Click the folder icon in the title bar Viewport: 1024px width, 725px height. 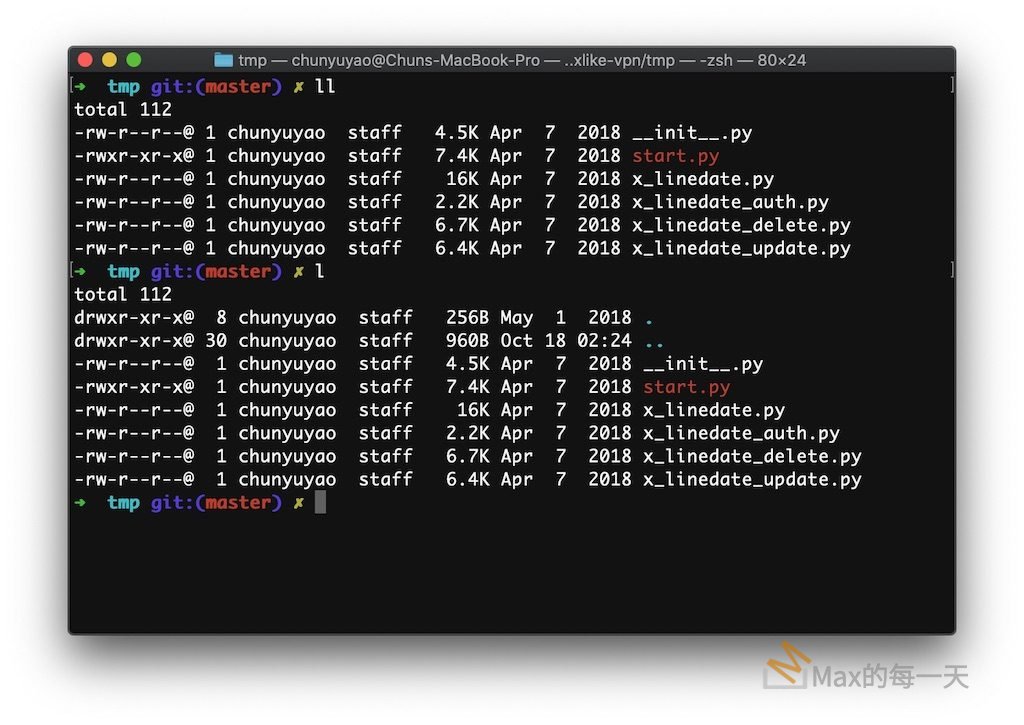coord(223,60)
